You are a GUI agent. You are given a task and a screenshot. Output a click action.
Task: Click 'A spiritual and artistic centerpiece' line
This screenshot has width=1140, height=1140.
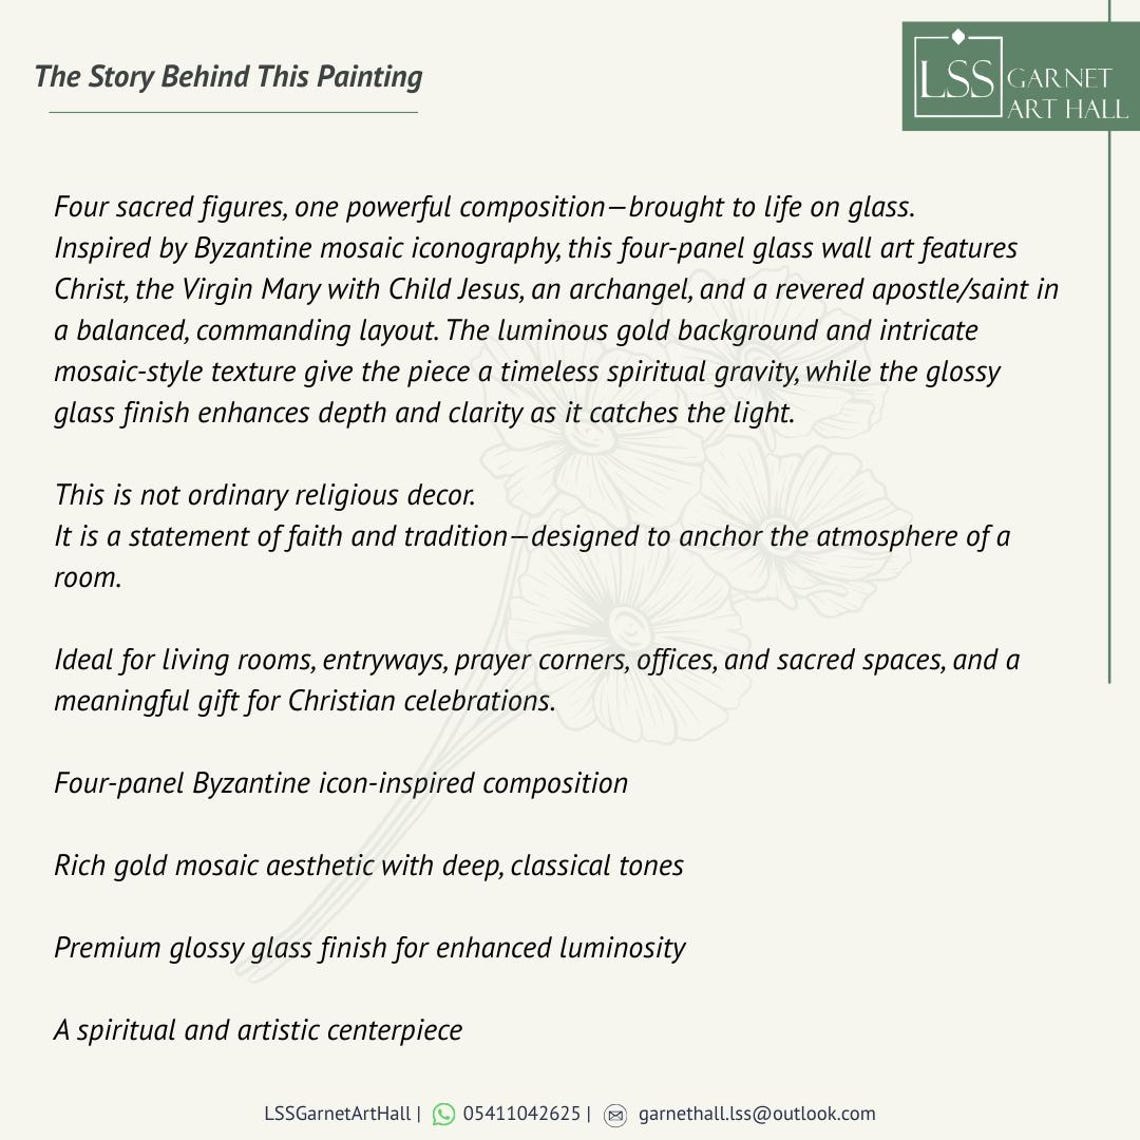[258, 1031]
